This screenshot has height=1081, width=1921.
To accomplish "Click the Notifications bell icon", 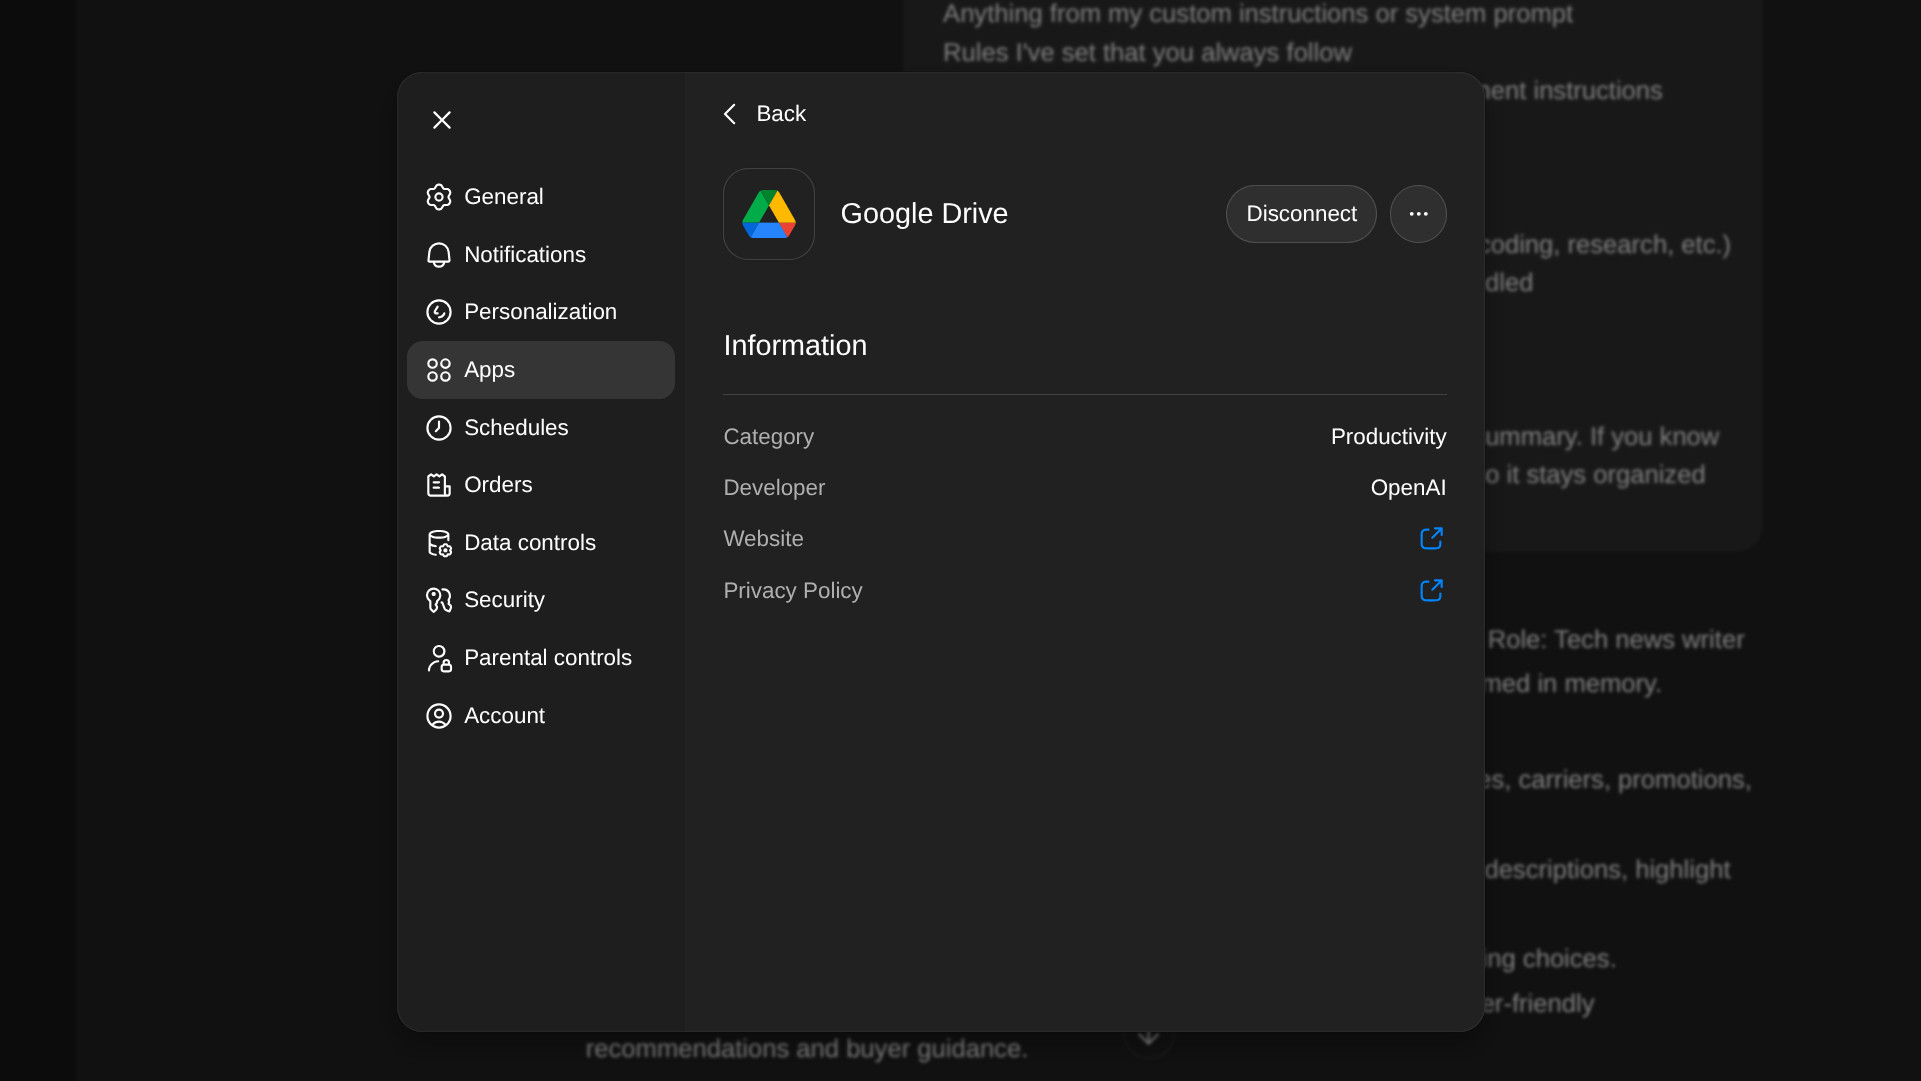I will 438,255.
